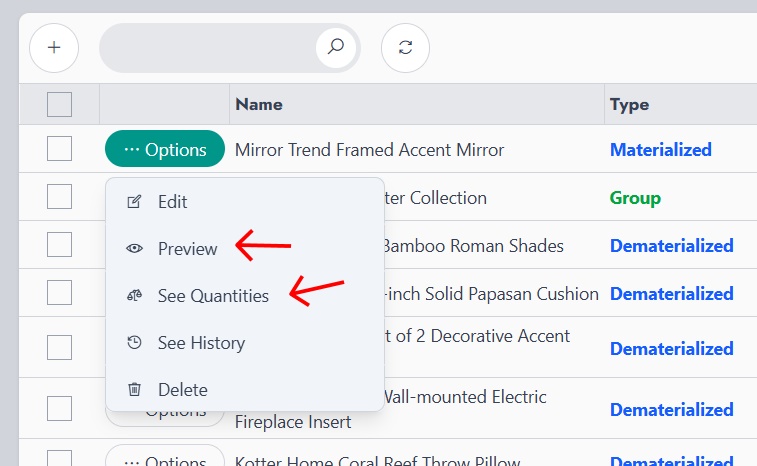Check the box for the Group row
This screenshot has width=757, height=466.
[x=59, y=197]
